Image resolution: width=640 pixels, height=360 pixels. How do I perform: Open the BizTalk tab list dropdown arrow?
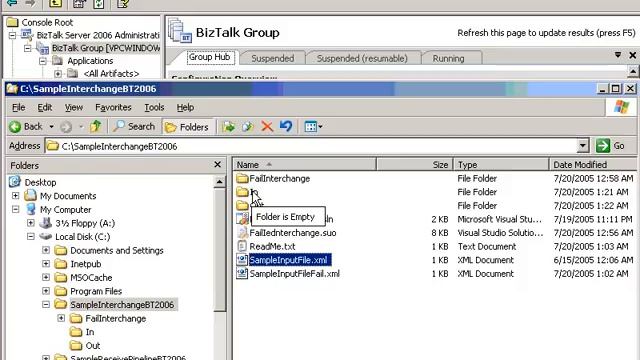click(618, 55)
